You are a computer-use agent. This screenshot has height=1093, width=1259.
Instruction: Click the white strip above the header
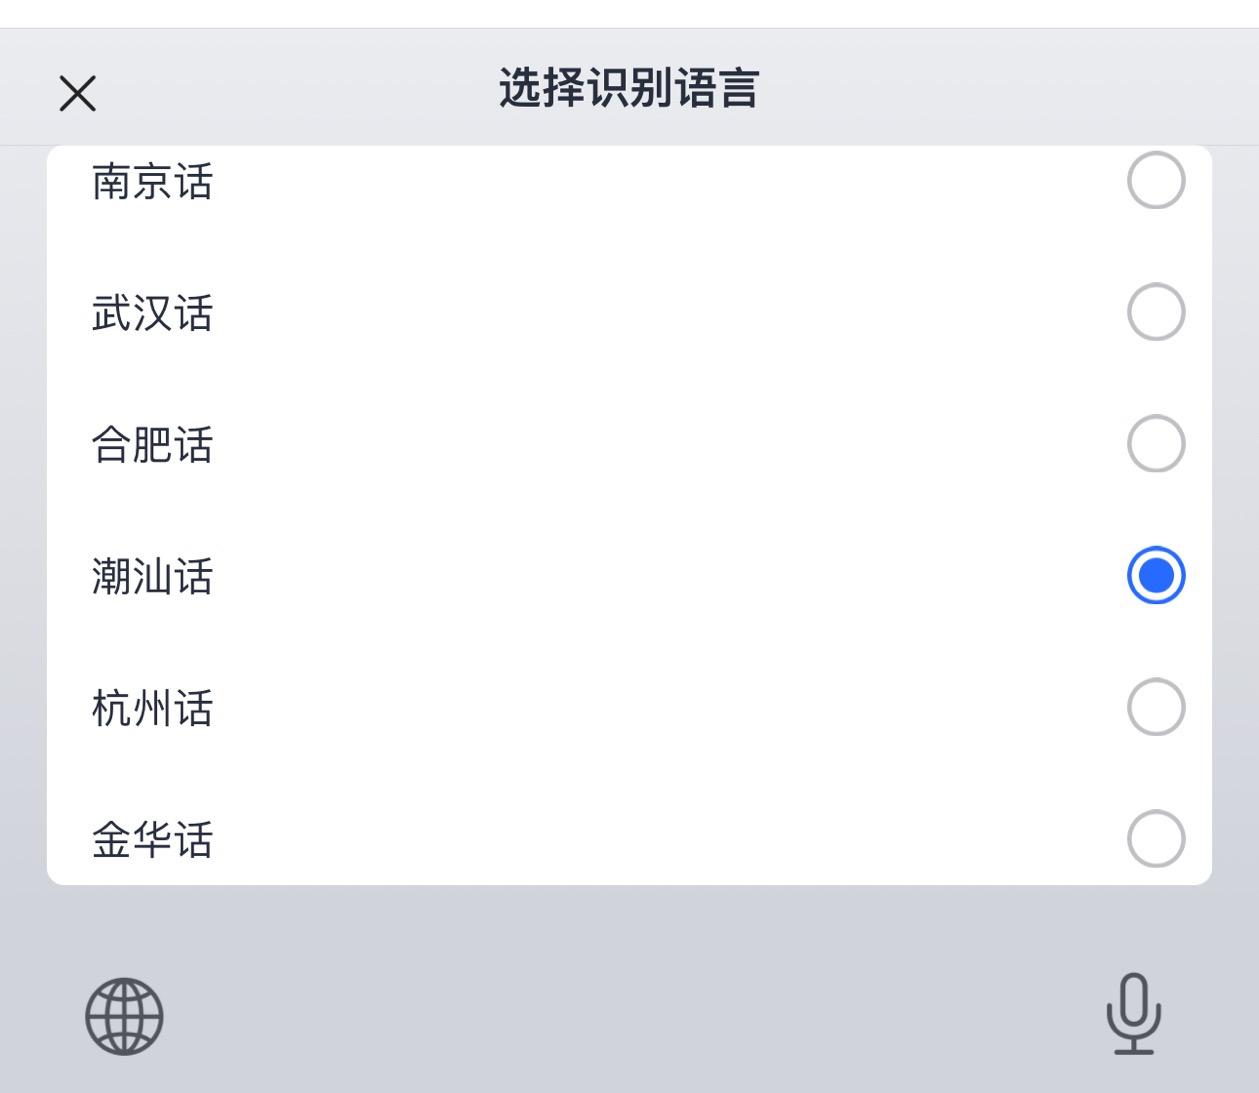630,13
